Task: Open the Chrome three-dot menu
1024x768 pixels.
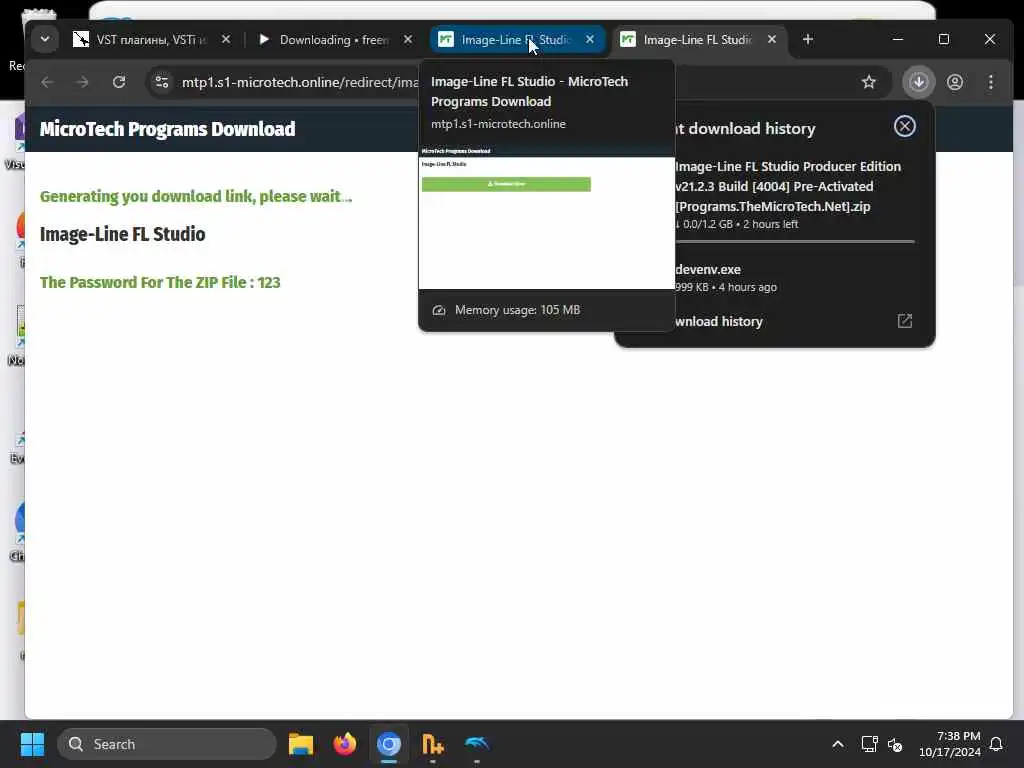Action: (991, 82)
